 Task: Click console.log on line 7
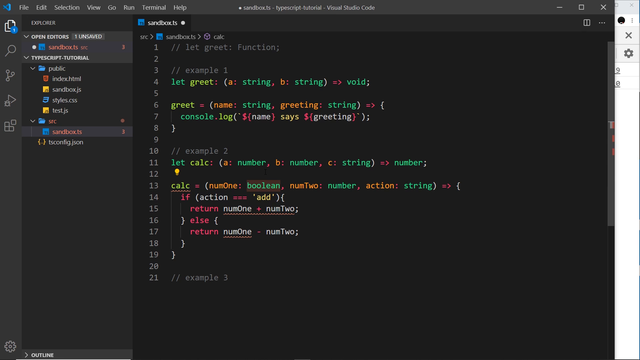coord(207,117)
